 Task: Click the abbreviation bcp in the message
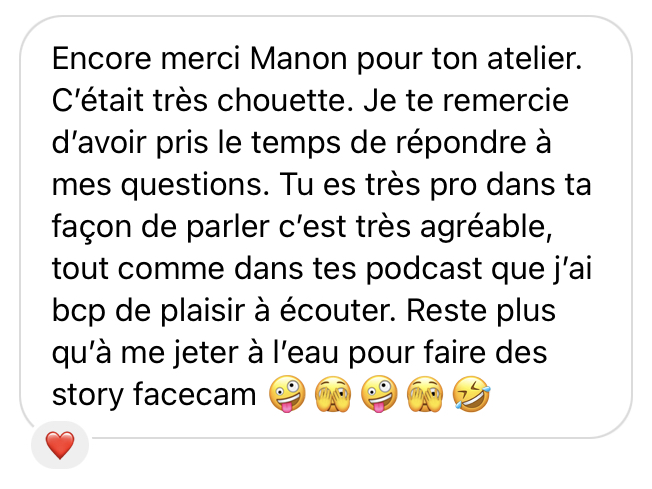point(79,311)
